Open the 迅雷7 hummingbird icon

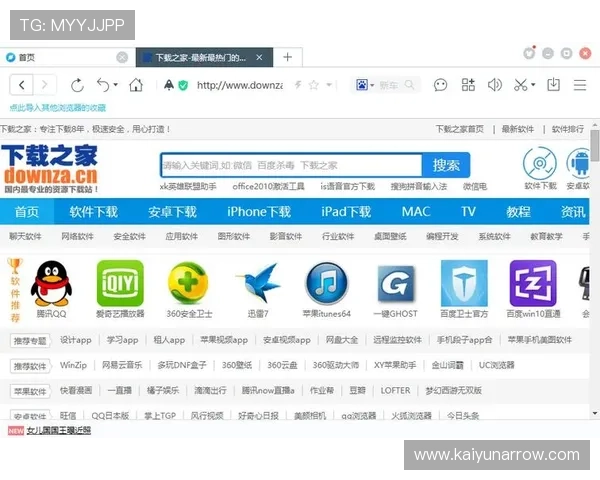[x=259, y=283]
